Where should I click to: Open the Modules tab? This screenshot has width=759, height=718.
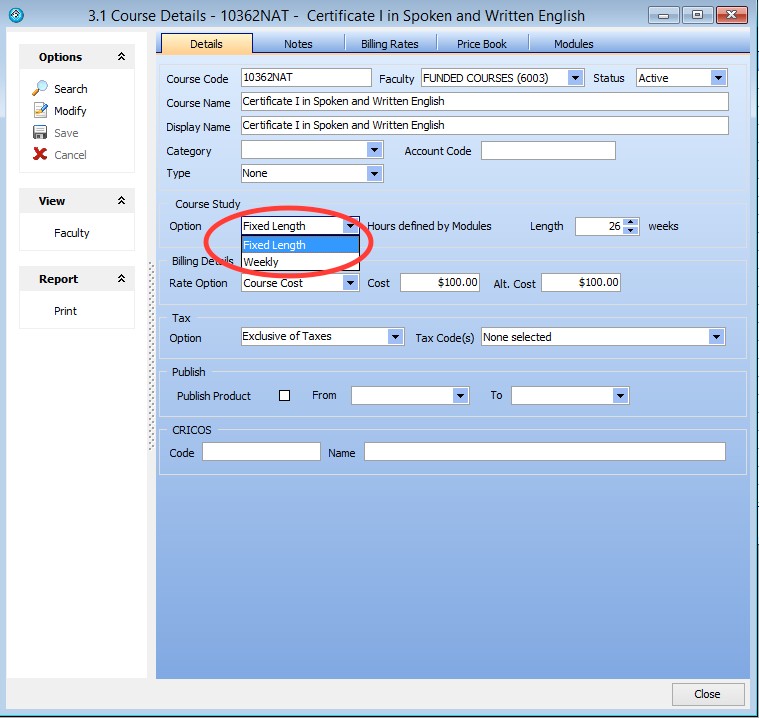click(x=573, y=44)
